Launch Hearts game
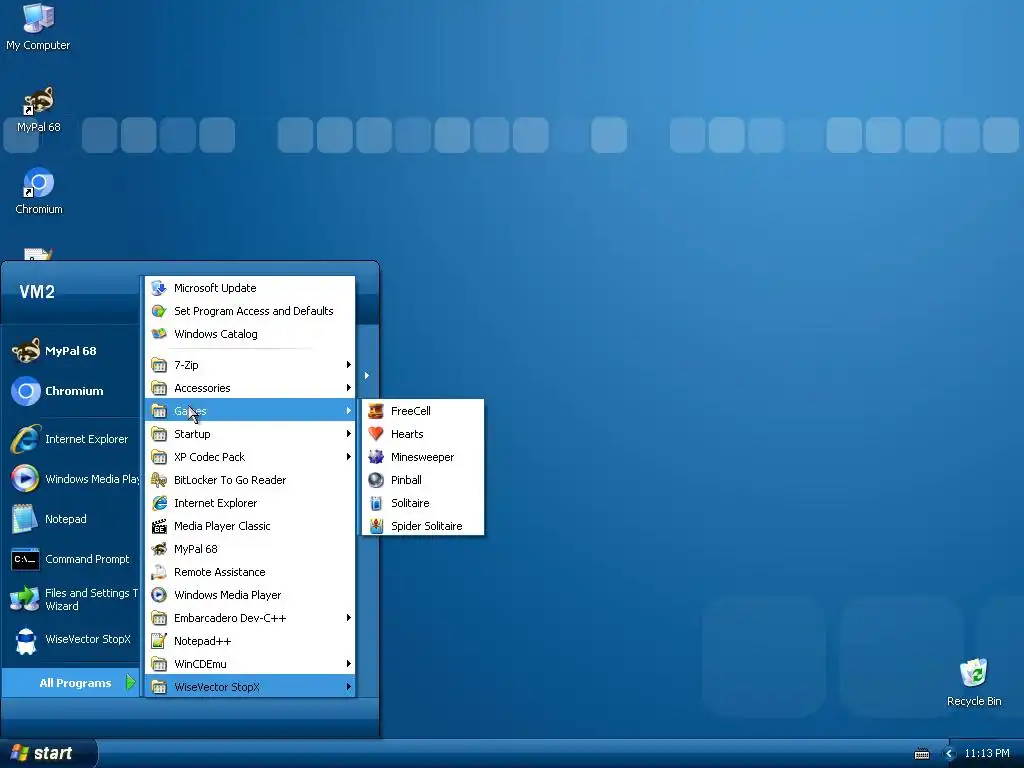1024x768 pixels. point(423,434)
